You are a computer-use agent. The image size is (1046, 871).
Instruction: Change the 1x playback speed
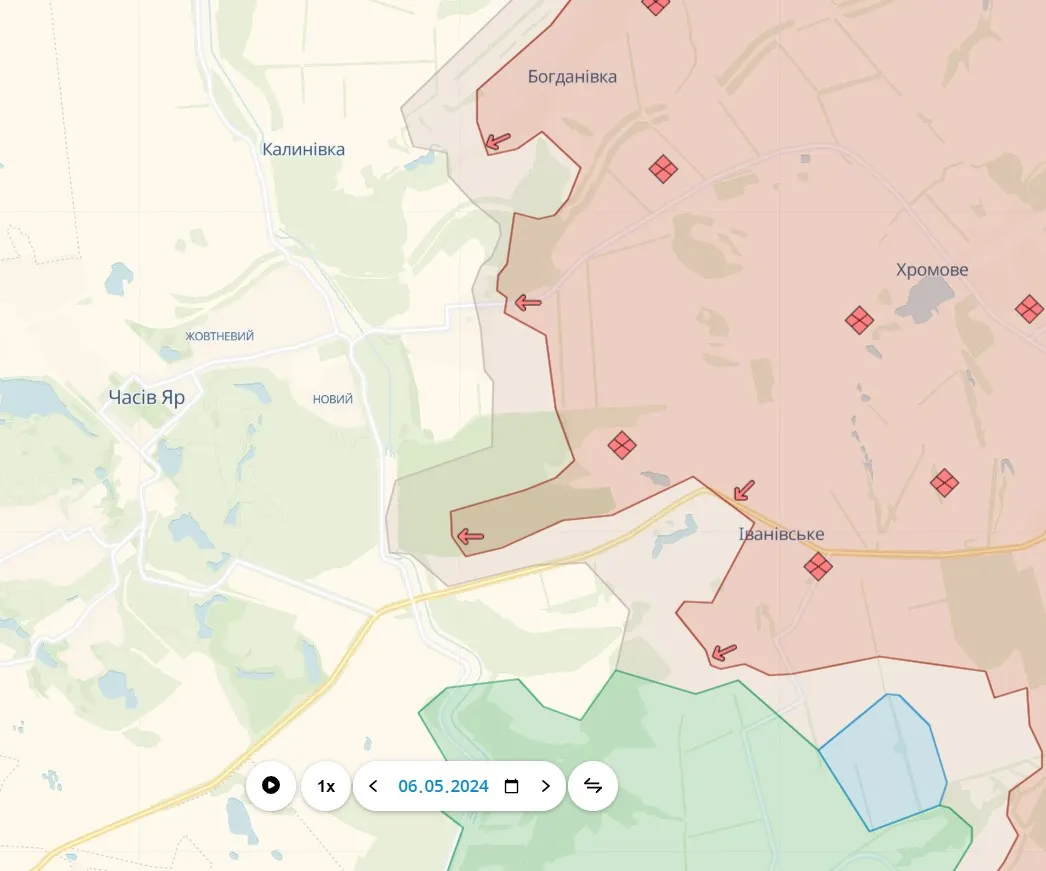tap(326, 786)
